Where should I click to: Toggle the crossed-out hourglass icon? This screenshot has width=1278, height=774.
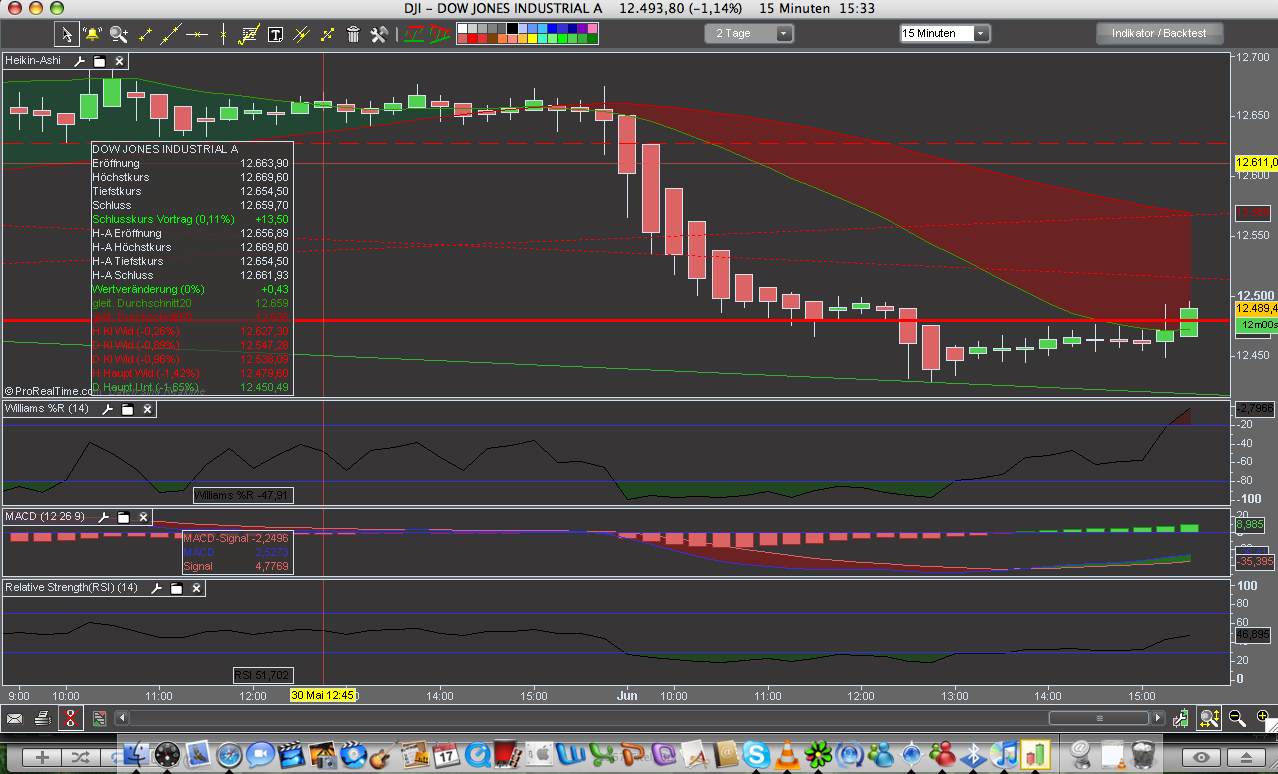point(70,718)
